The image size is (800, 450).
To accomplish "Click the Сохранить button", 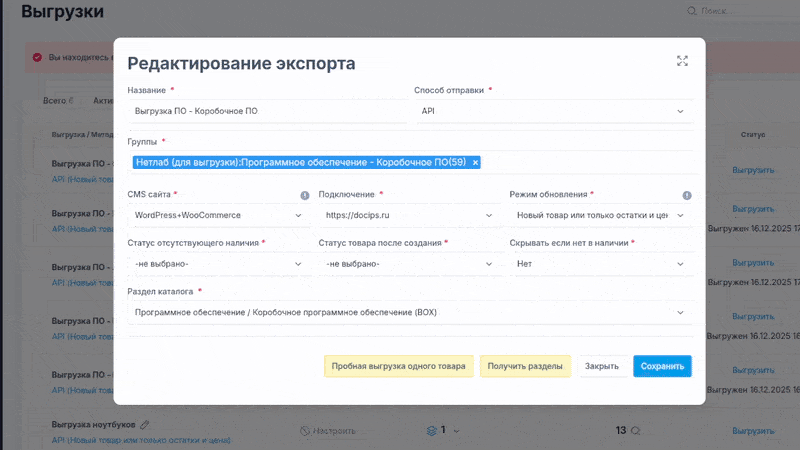I will point(662,366).
